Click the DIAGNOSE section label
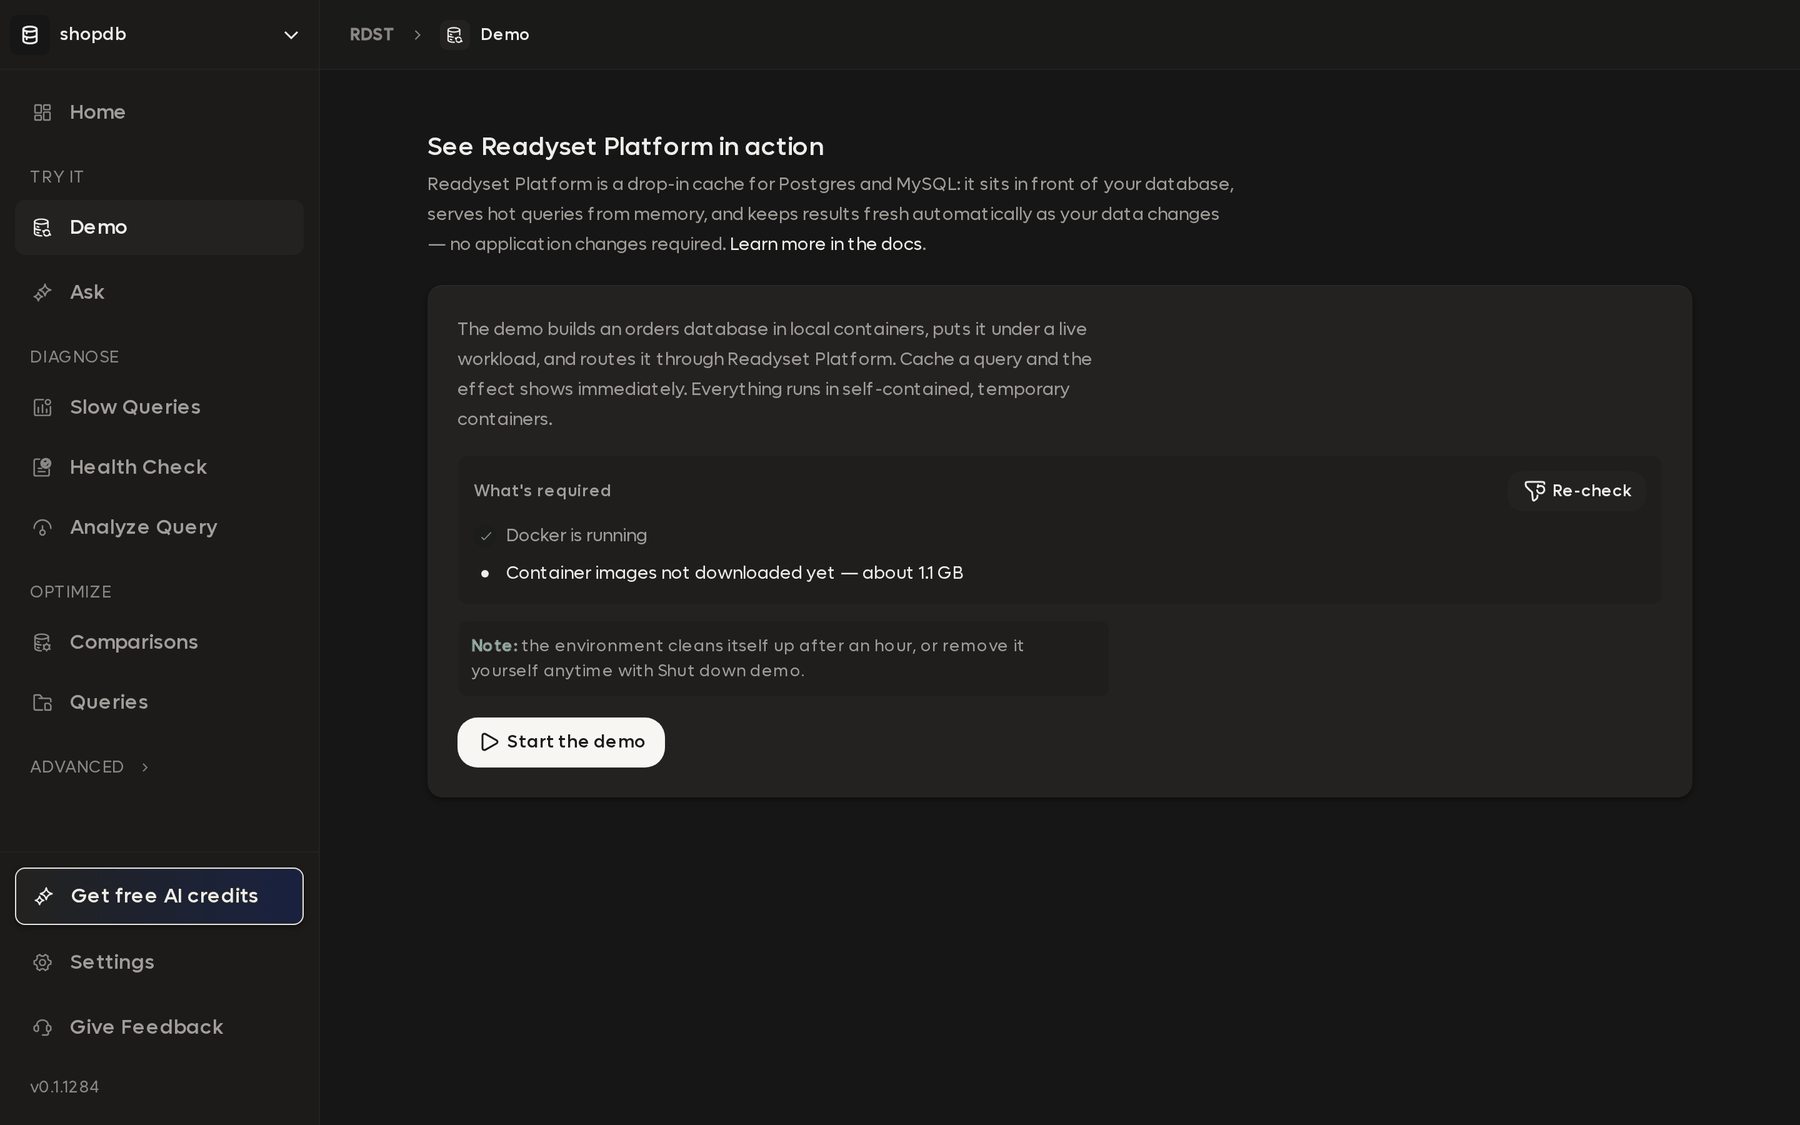Image resolution: width=1800 pixels, height=1125 pixels. 74,357
